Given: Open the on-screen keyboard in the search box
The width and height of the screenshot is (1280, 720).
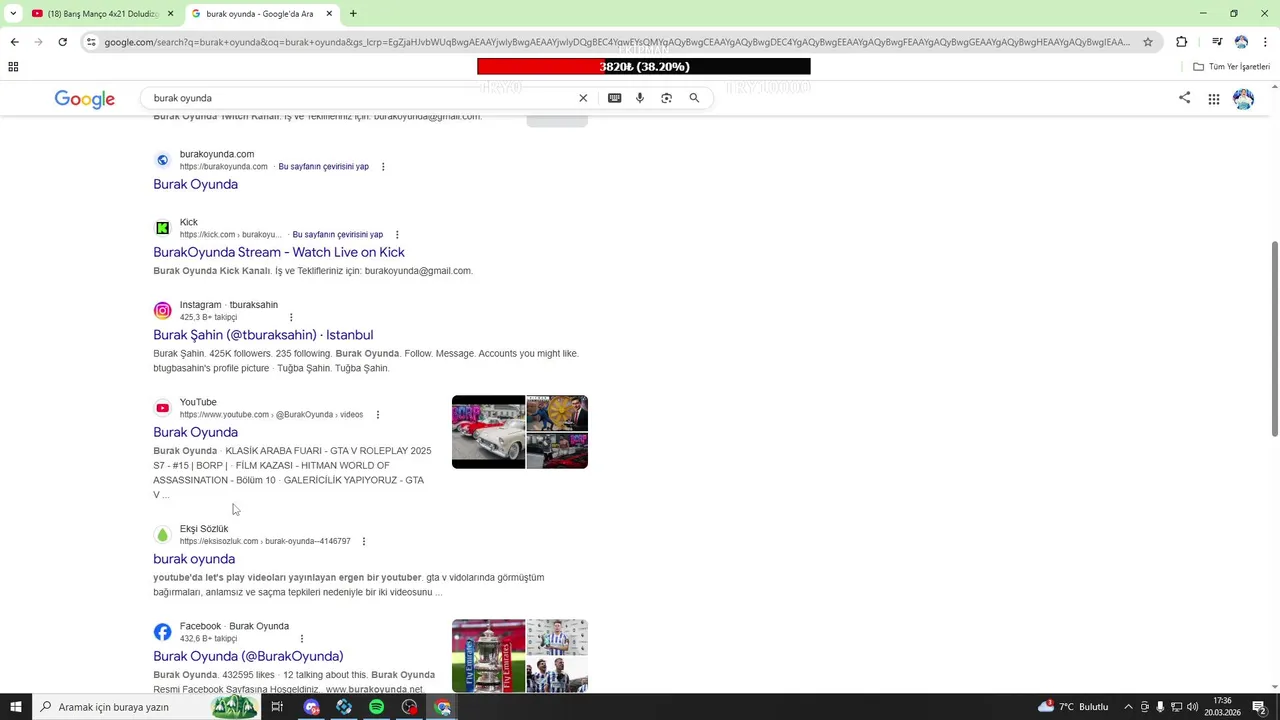Looking at the screenshot, I should (x=614, y=98).
